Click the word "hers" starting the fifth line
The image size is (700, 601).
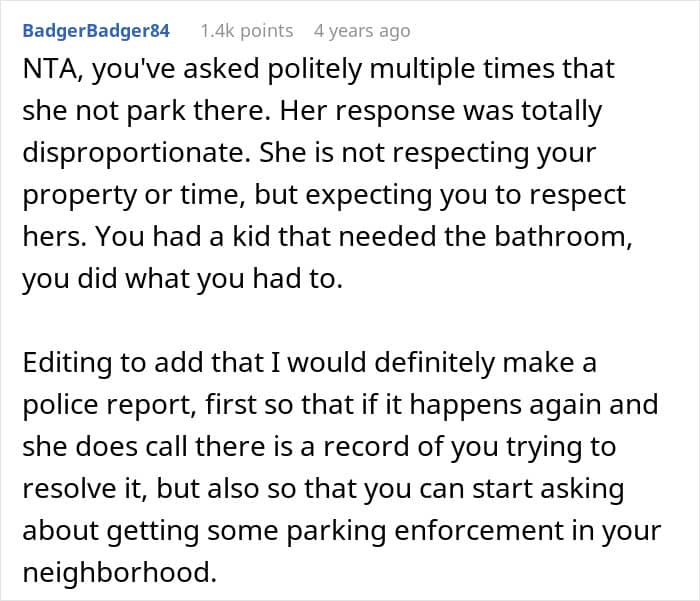coord(50,237)
